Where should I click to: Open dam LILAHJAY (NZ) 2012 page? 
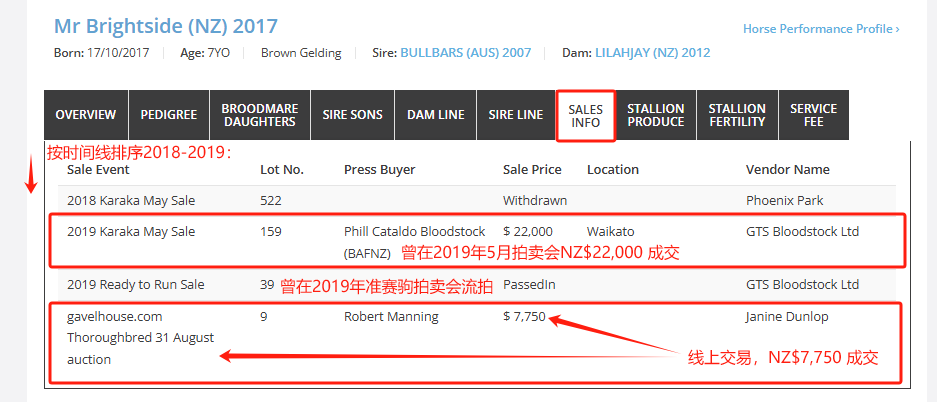click(x=653, y=53)
